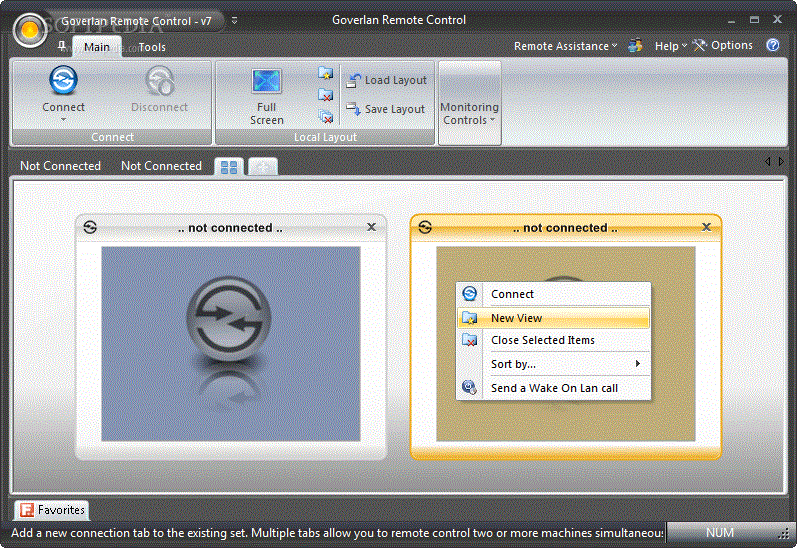Choose Connect from the context menu
Image resolution: width=797 pixels, height=548 pixels.
pyautogui.click(x=554, y=294)
